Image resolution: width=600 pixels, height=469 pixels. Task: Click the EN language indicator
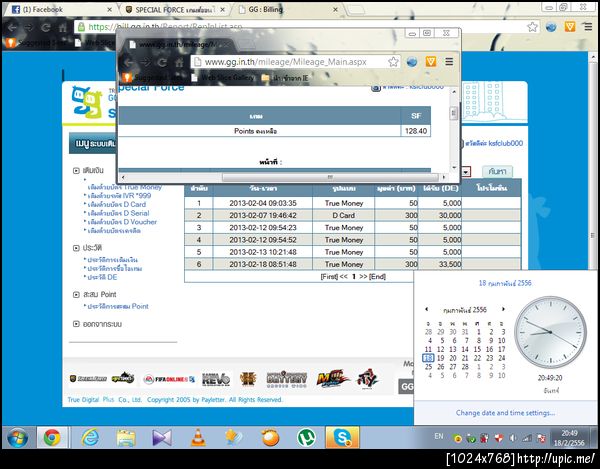click(439, 436)
